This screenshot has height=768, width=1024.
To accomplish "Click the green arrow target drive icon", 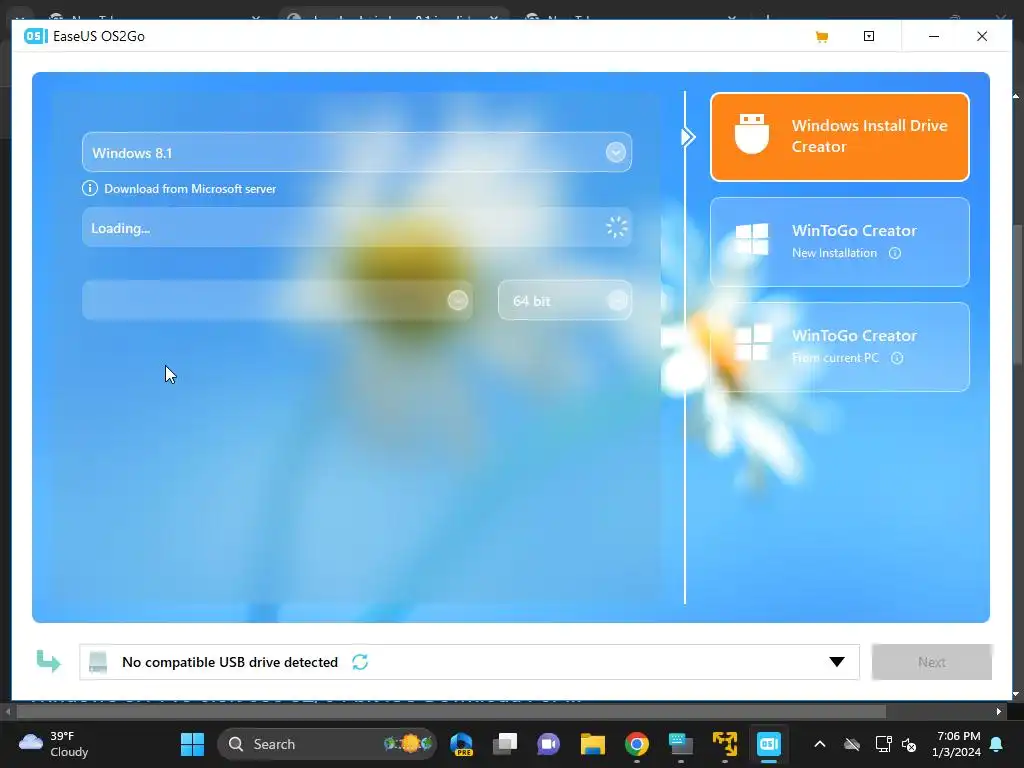I will point(48,661).
